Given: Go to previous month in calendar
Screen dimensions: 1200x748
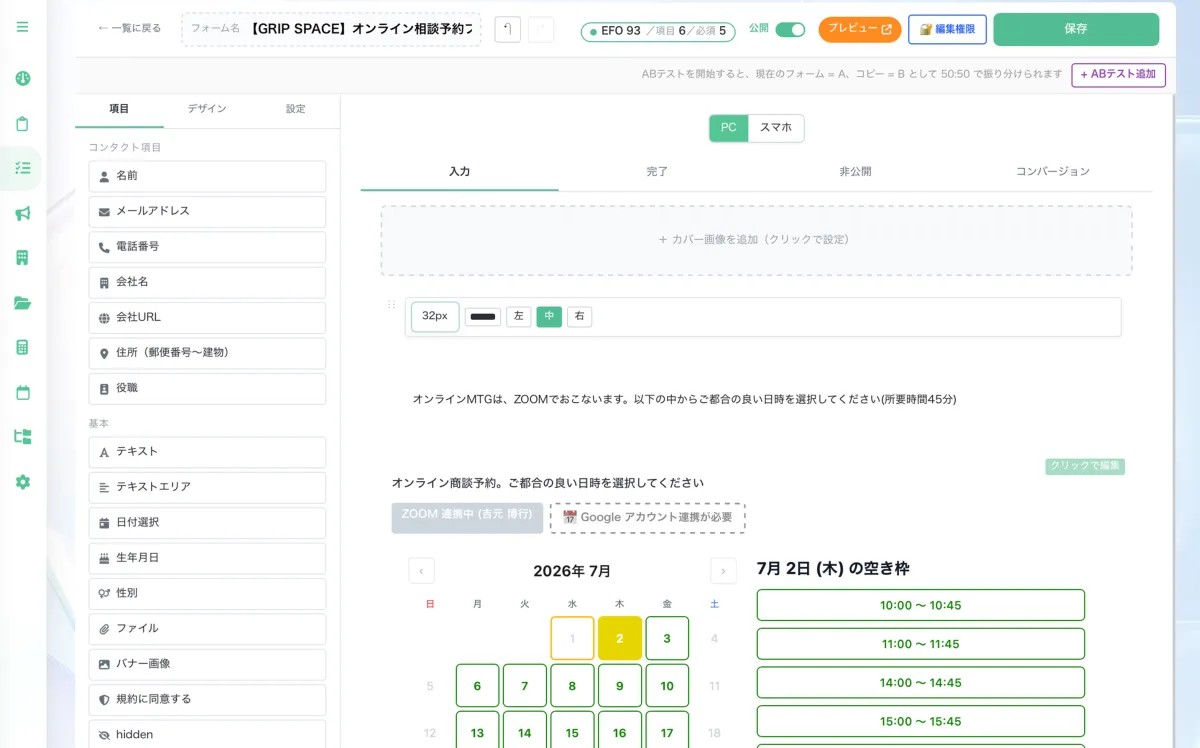Looking at the screenshot, I should click(x=421, y=571).
